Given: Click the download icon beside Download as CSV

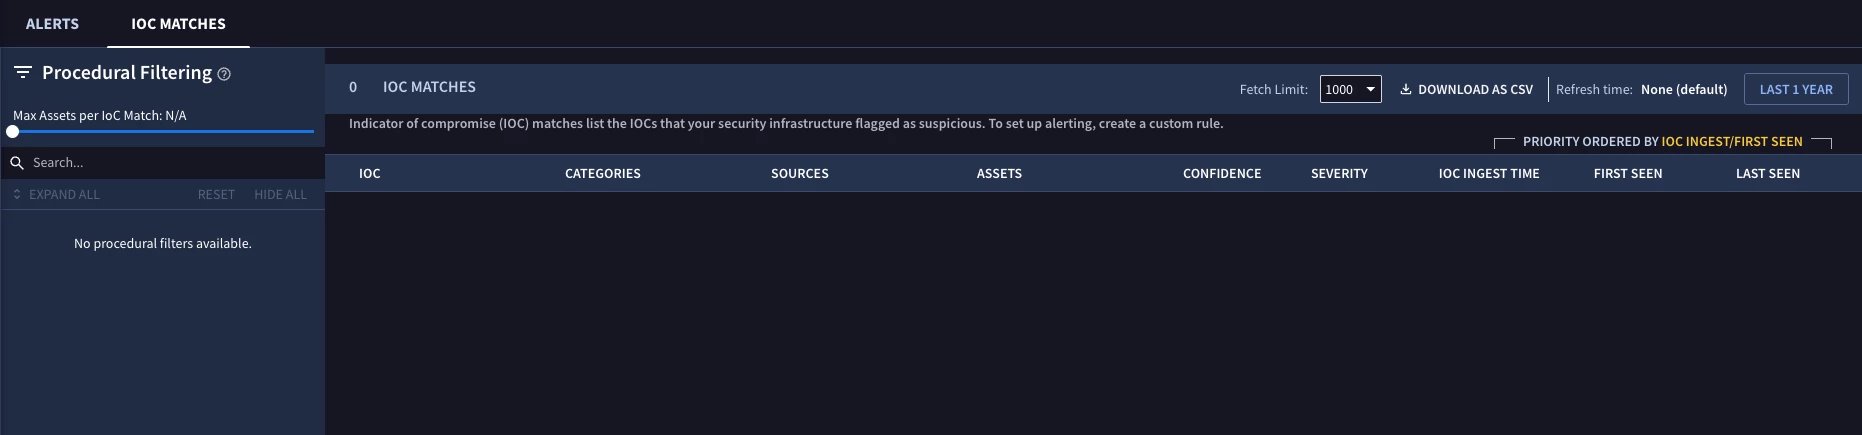Looking at the screenshot, I should (1405, 89).
